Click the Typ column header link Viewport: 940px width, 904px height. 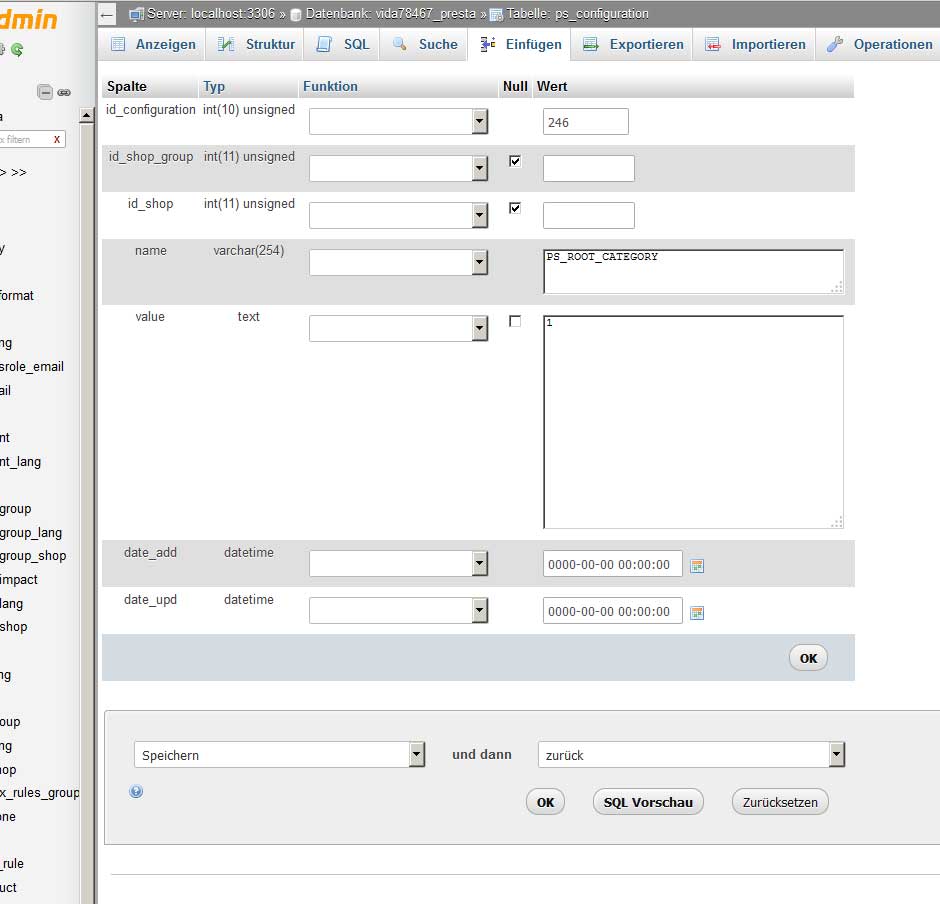[213, 86]
